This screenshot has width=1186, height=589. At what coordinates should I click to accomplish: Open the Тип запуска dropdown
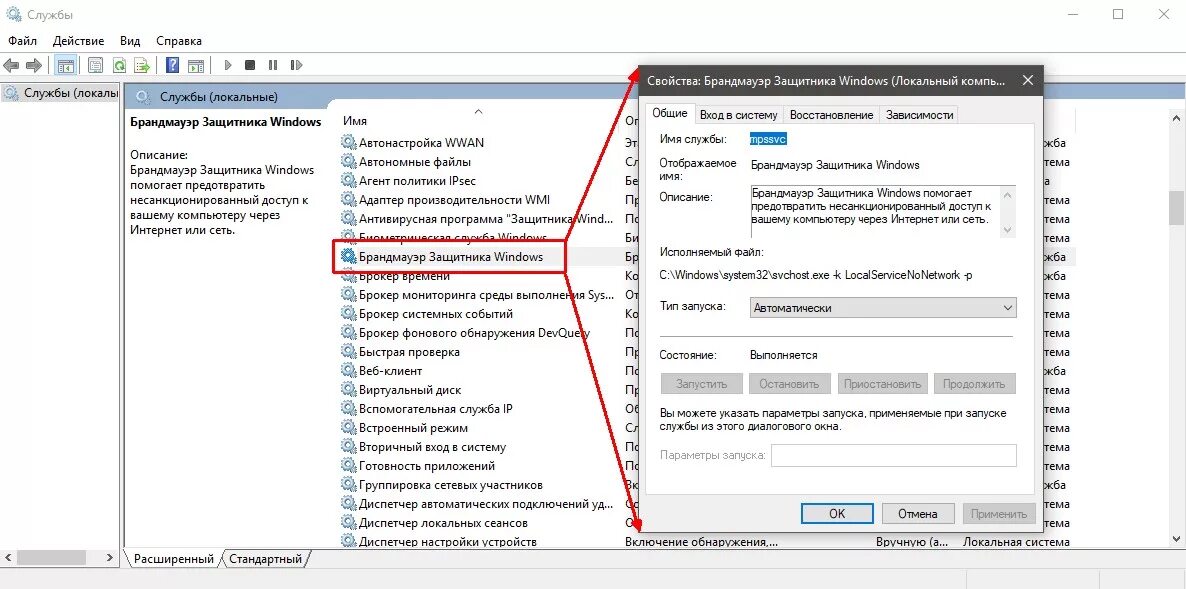pyautogui.click(x=883, y=308)
